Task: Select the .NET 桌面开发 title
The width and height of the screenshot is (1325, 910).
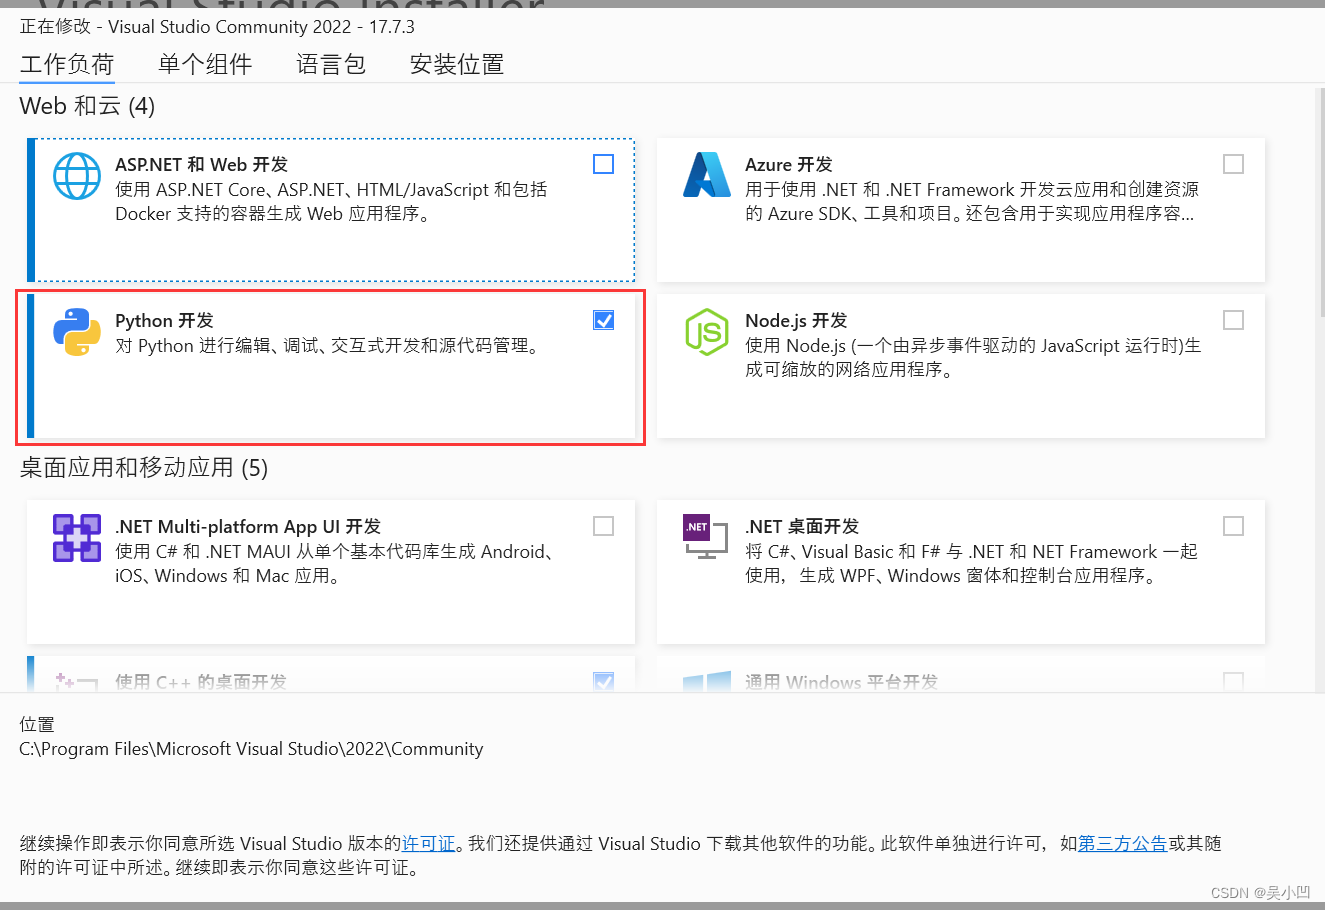Action: [802, 527]
